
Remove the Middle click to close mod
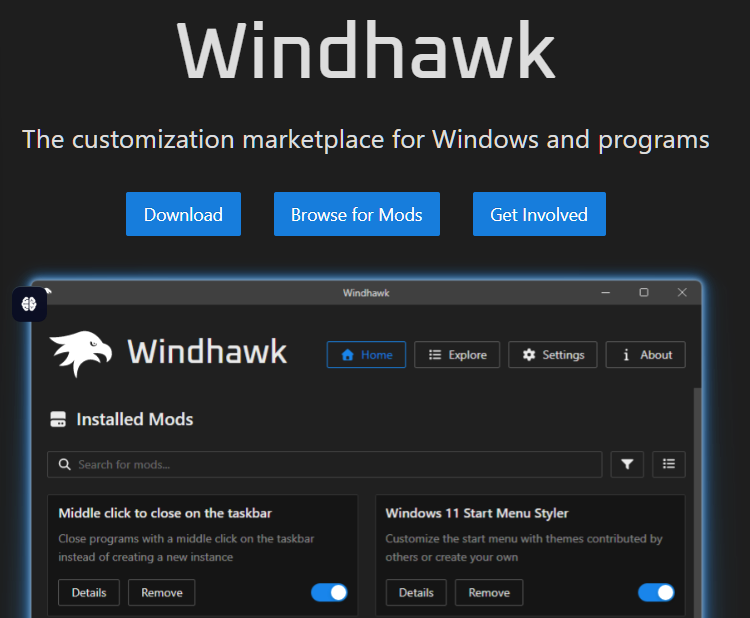click(162, 593)
